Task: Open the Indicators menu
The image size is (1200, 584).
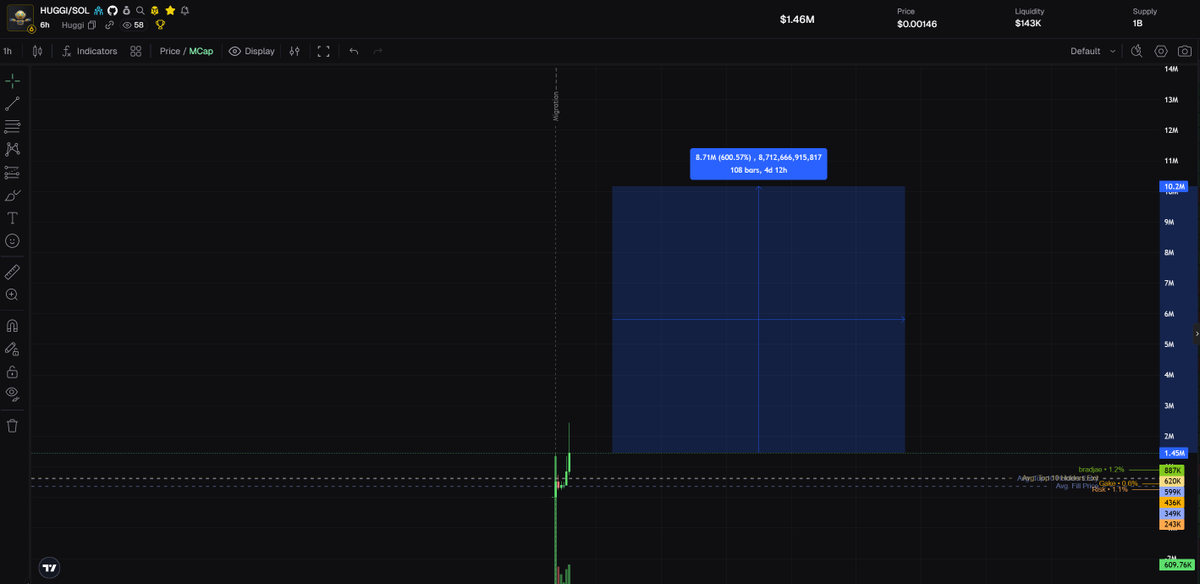Action: click(89, 51)
